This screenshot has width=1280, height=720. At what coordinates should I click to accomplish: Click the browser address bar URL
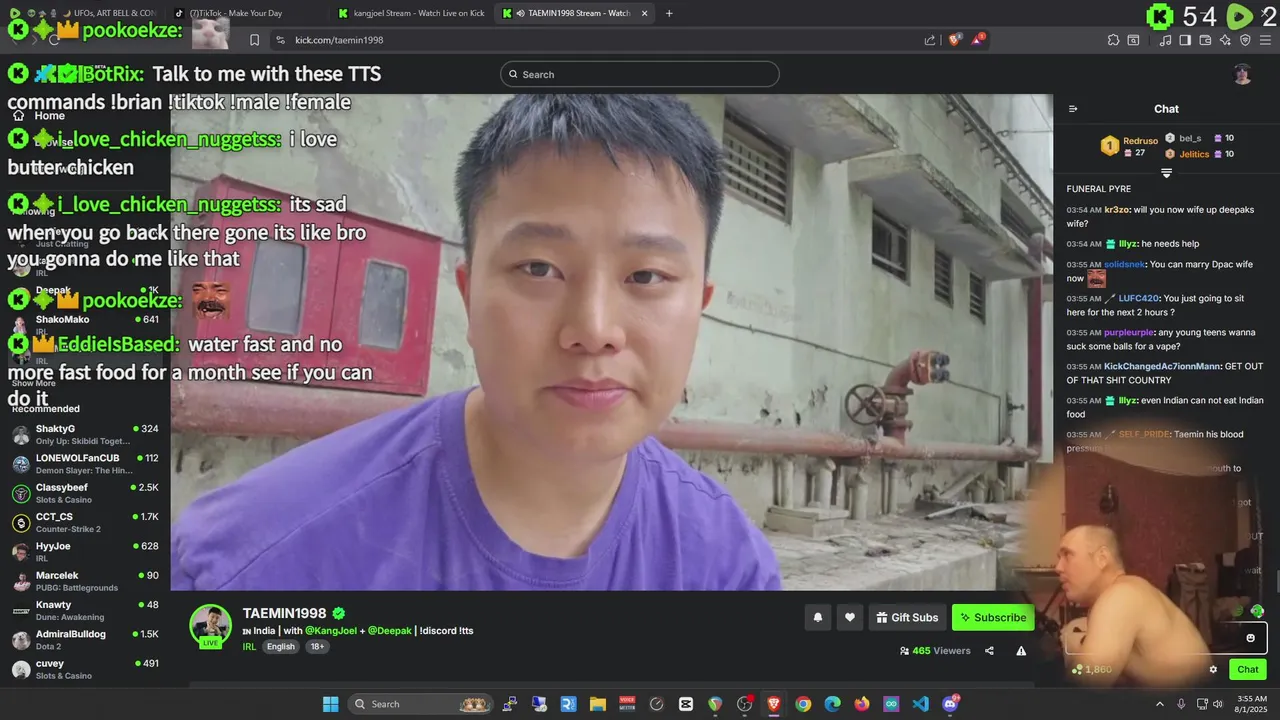click(339, 40)
